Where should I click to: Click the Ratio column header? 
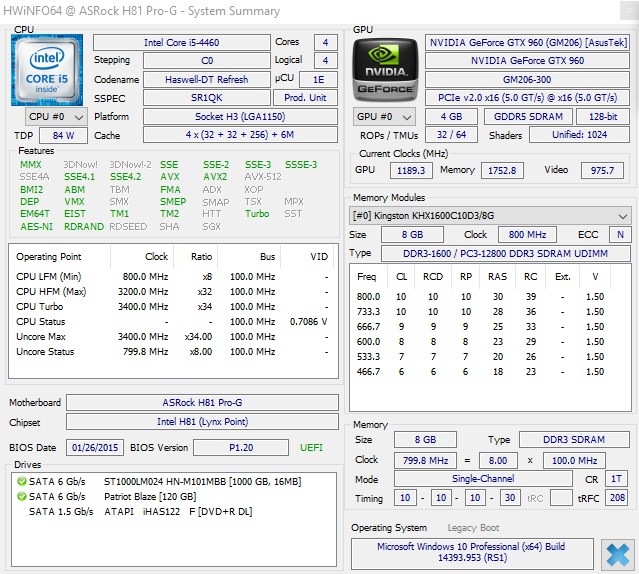pos(201,257)
